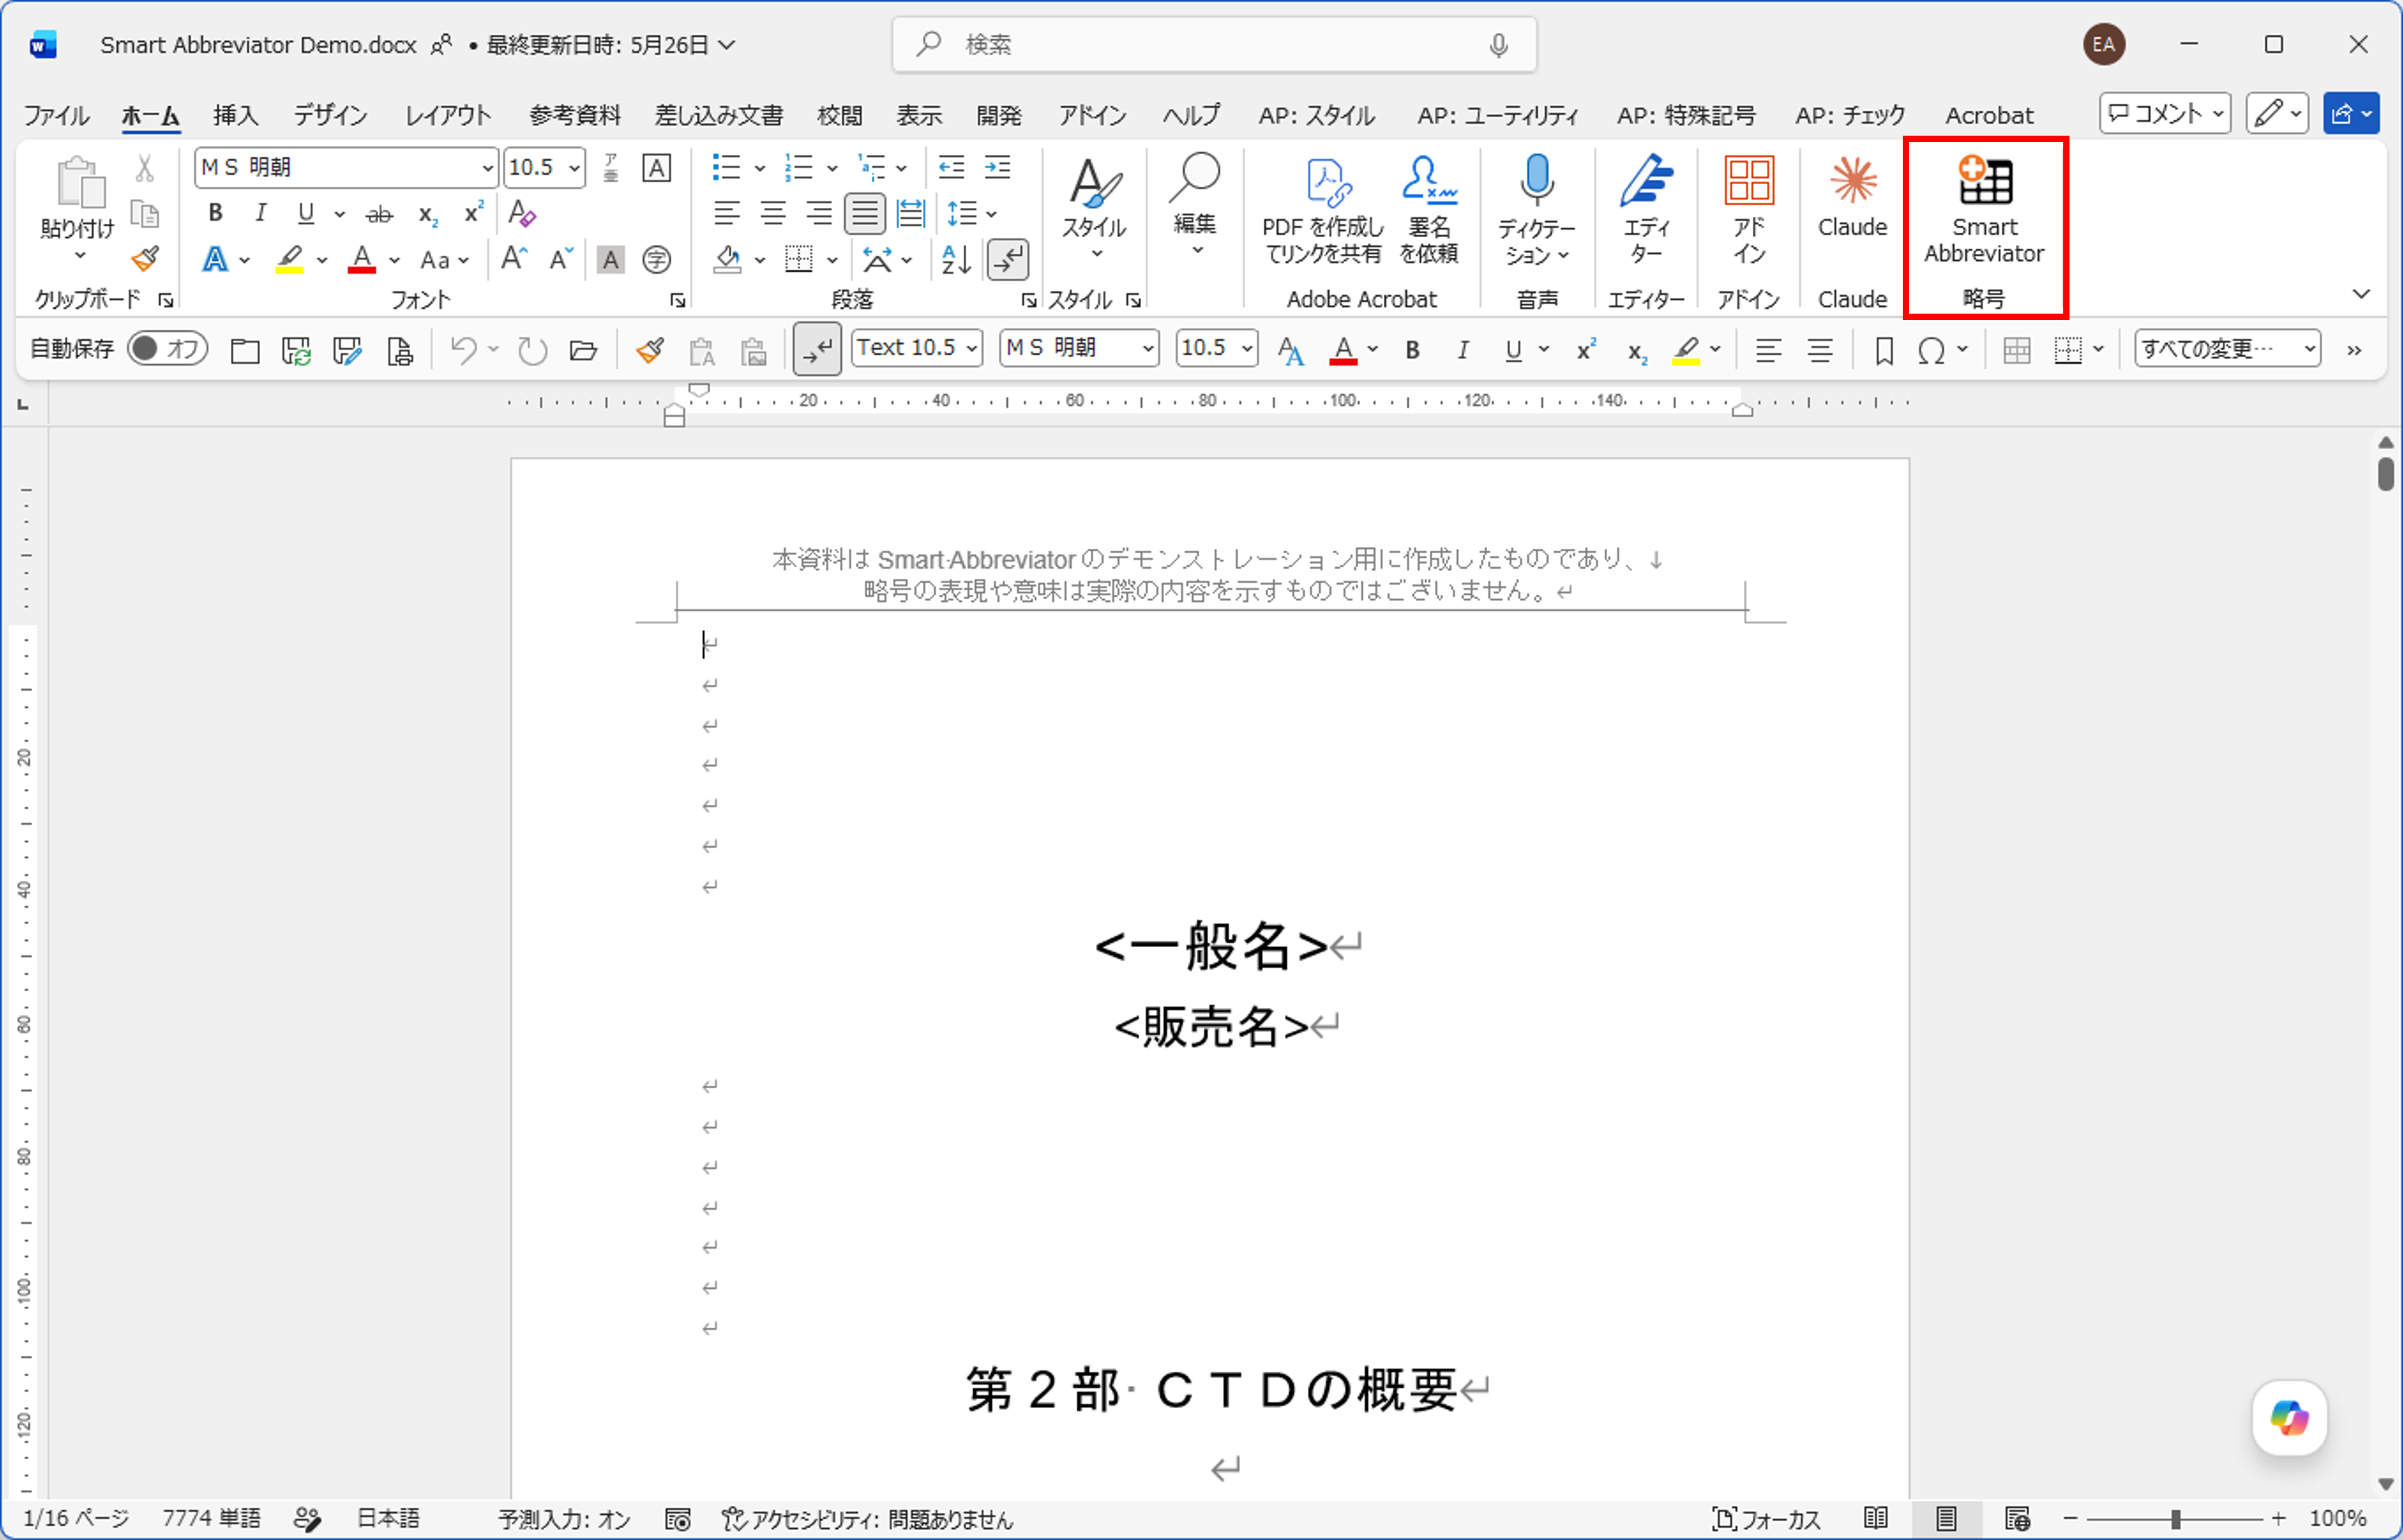This screenshot has width=2403, height=1540.
Task: Apply yellow highlight color in ribbon
Action: (x=289, y=260)
